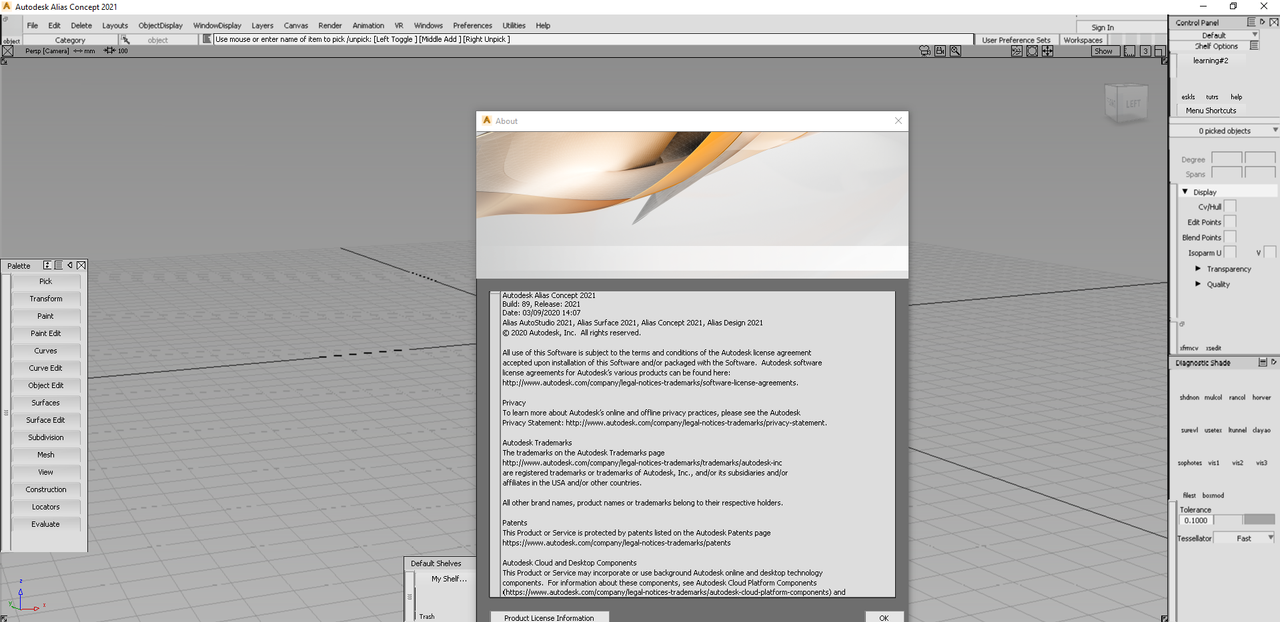Click the clayao diagnostic shade icon
This screenshot has height=622, width=1280.
[x=1261, y=430]
